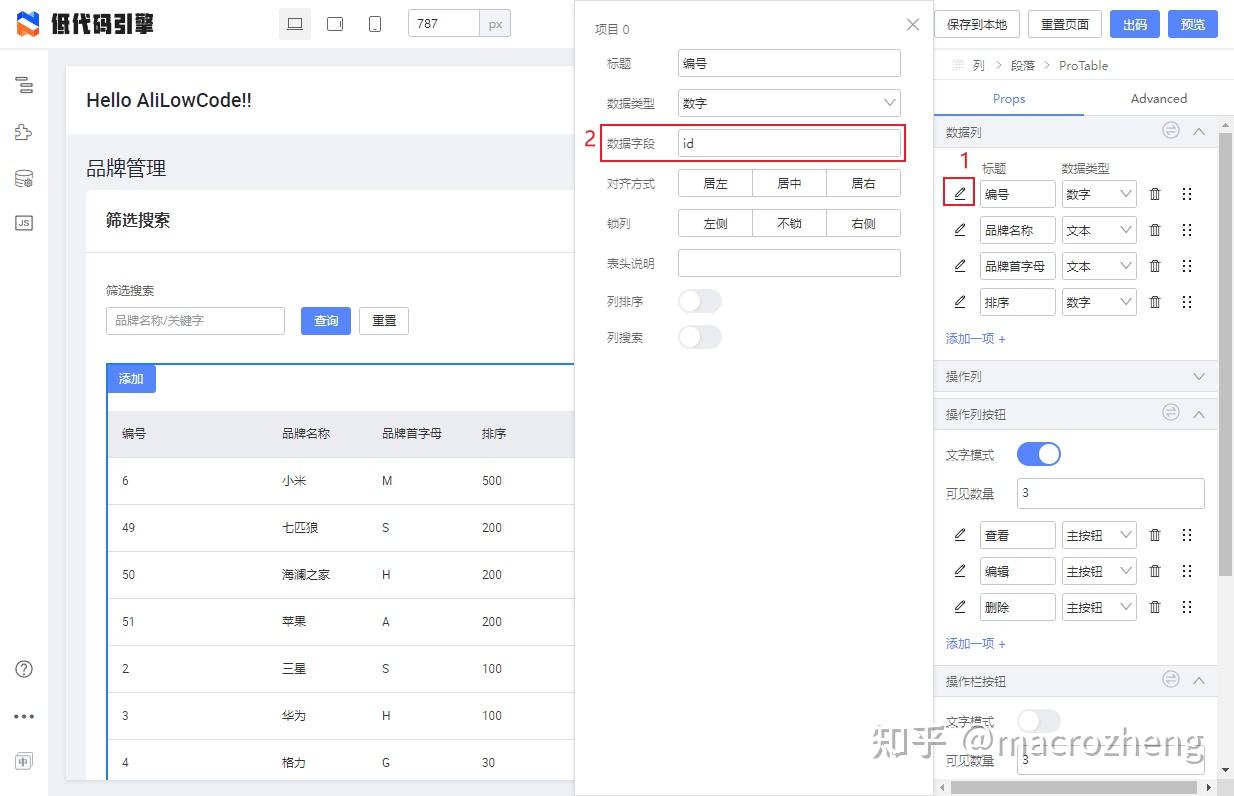Turn off 文字模式 switch under 操作列按钮
Viewport: 1234px width, 796px height.
tap(1039, 454)
